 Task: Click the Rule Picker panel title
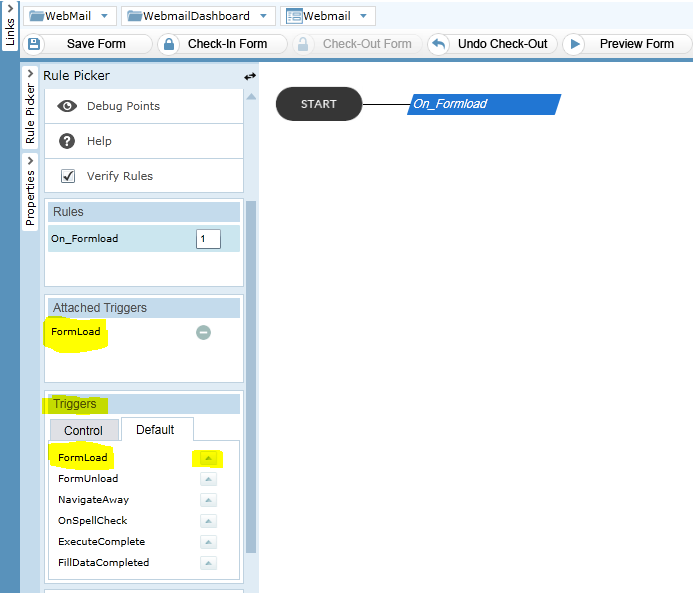click(x=76, y=76)
